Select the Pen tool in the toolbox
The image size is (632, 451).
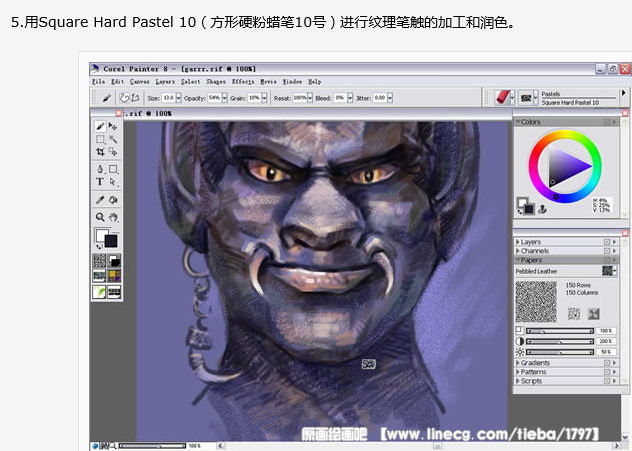pos(100,169)
